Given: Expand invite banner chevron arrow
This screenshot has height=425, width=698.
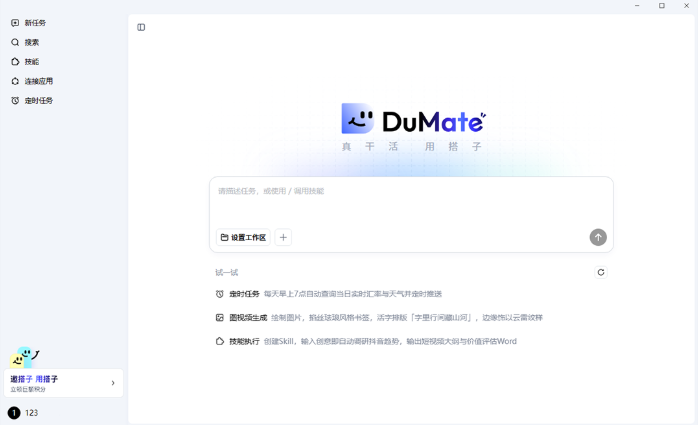Looking at the screenshot, I should coord(113,383).
